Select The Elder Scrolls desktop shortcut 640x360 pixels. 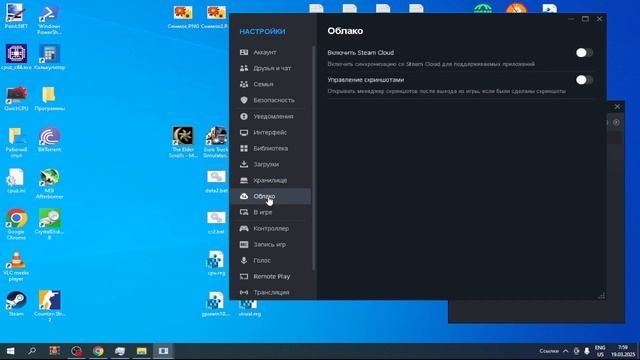183,142
